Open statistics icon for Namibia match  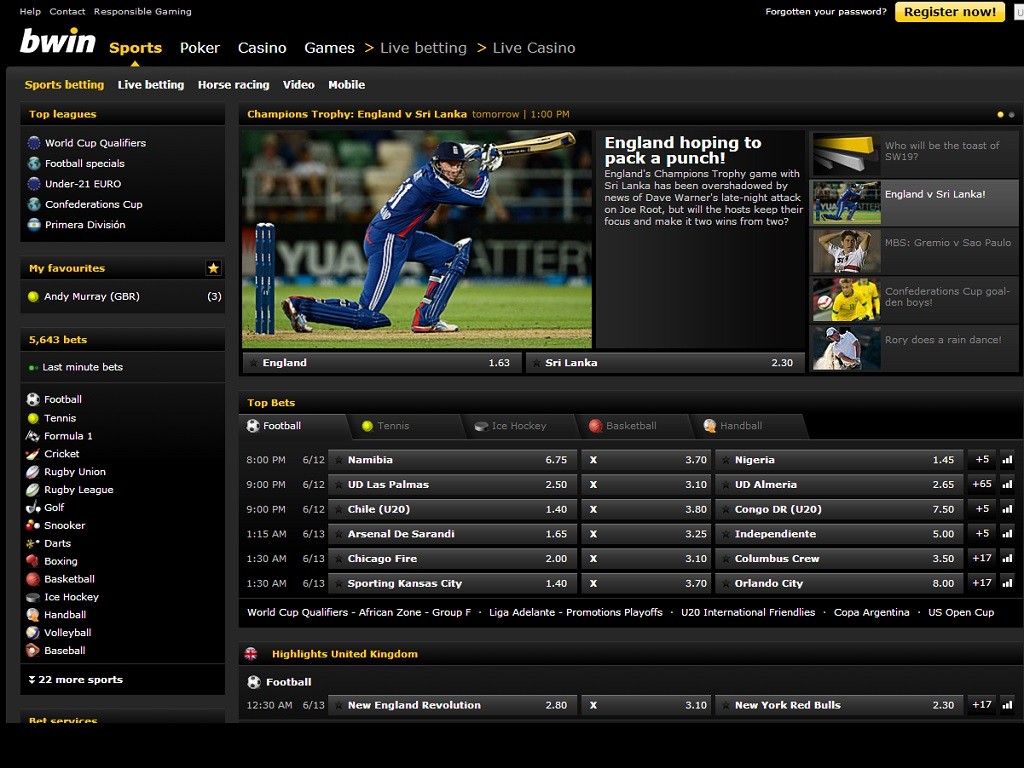click(1008, 460)
